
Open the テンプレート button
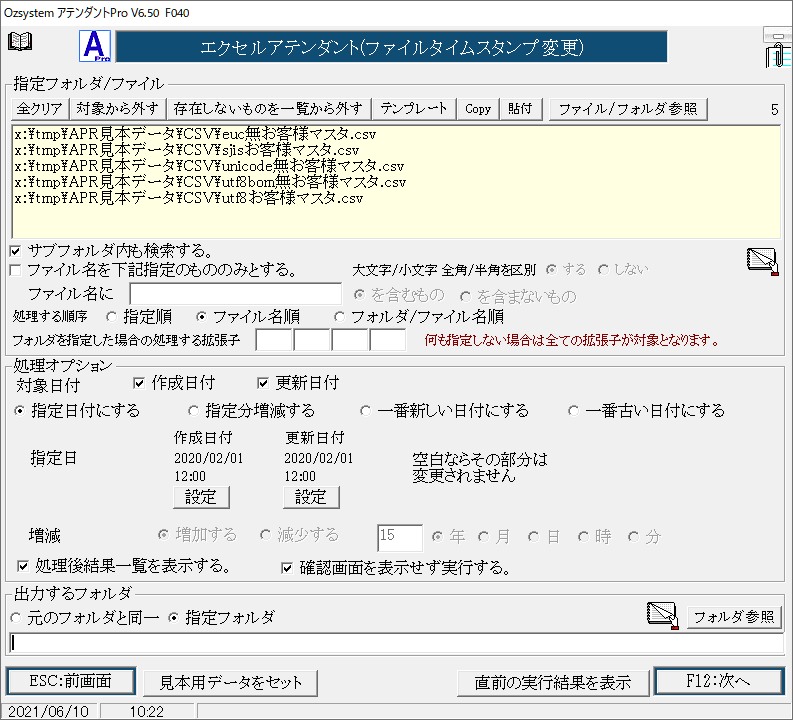pyautogui.click(x=414, y=109)
